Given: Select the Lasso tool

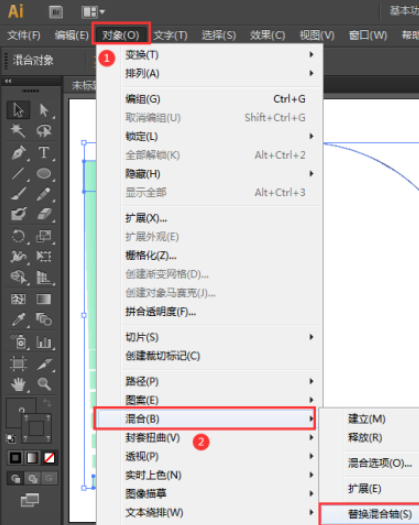Looking at the screenshot, I should pos(44,131).
